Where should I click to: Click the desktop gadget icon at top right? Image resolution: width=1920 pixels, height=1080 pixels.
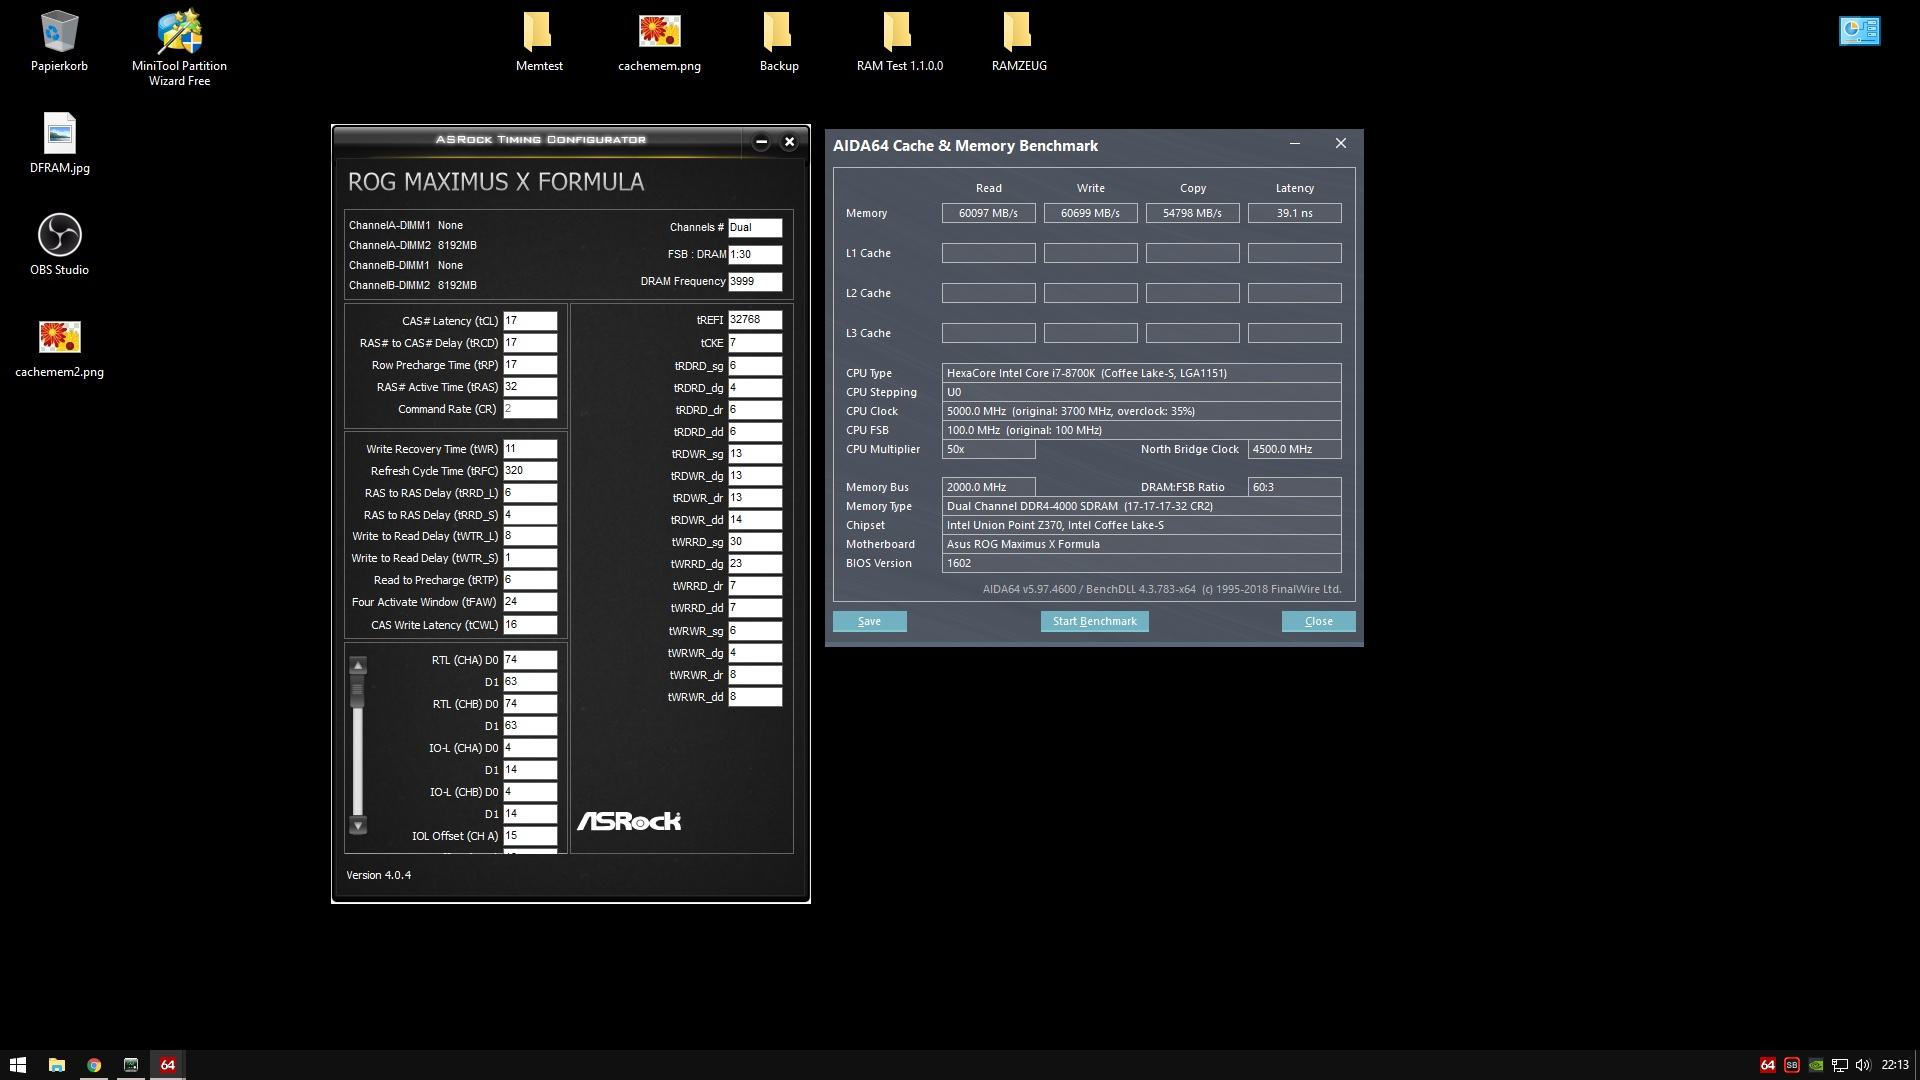(x=1859, y=31)
